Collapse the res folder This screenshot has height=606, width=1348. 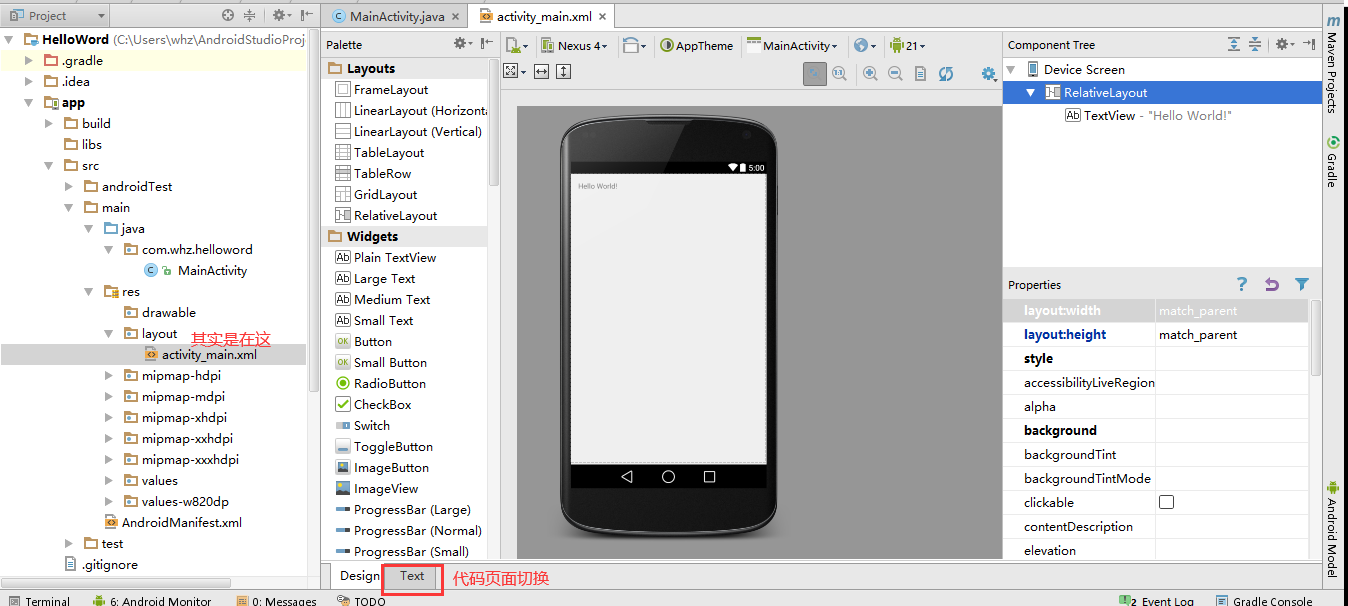coord(89,291)
